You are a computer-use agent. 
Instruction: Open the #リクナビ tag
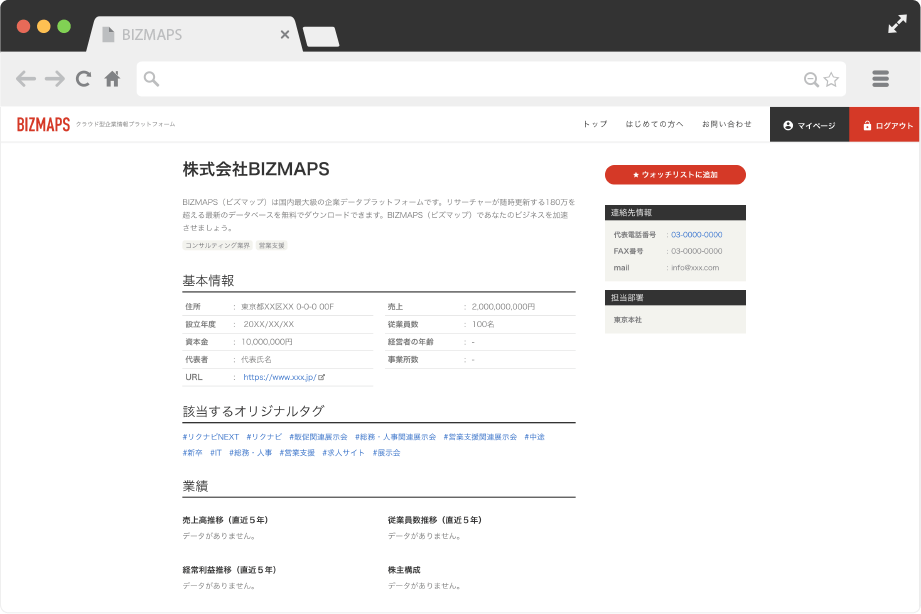click(264, 437)
